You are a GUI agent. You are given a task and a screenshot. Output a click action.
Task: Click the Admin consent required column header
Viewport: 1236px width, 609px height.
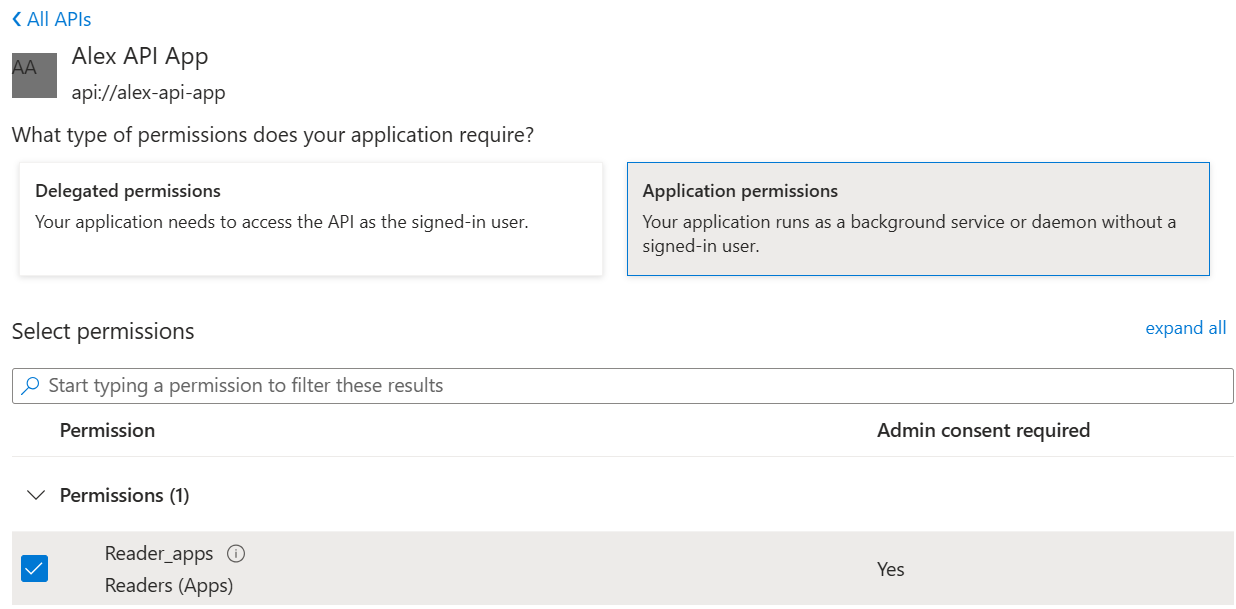pyautogui.click(x=982, y=431)
